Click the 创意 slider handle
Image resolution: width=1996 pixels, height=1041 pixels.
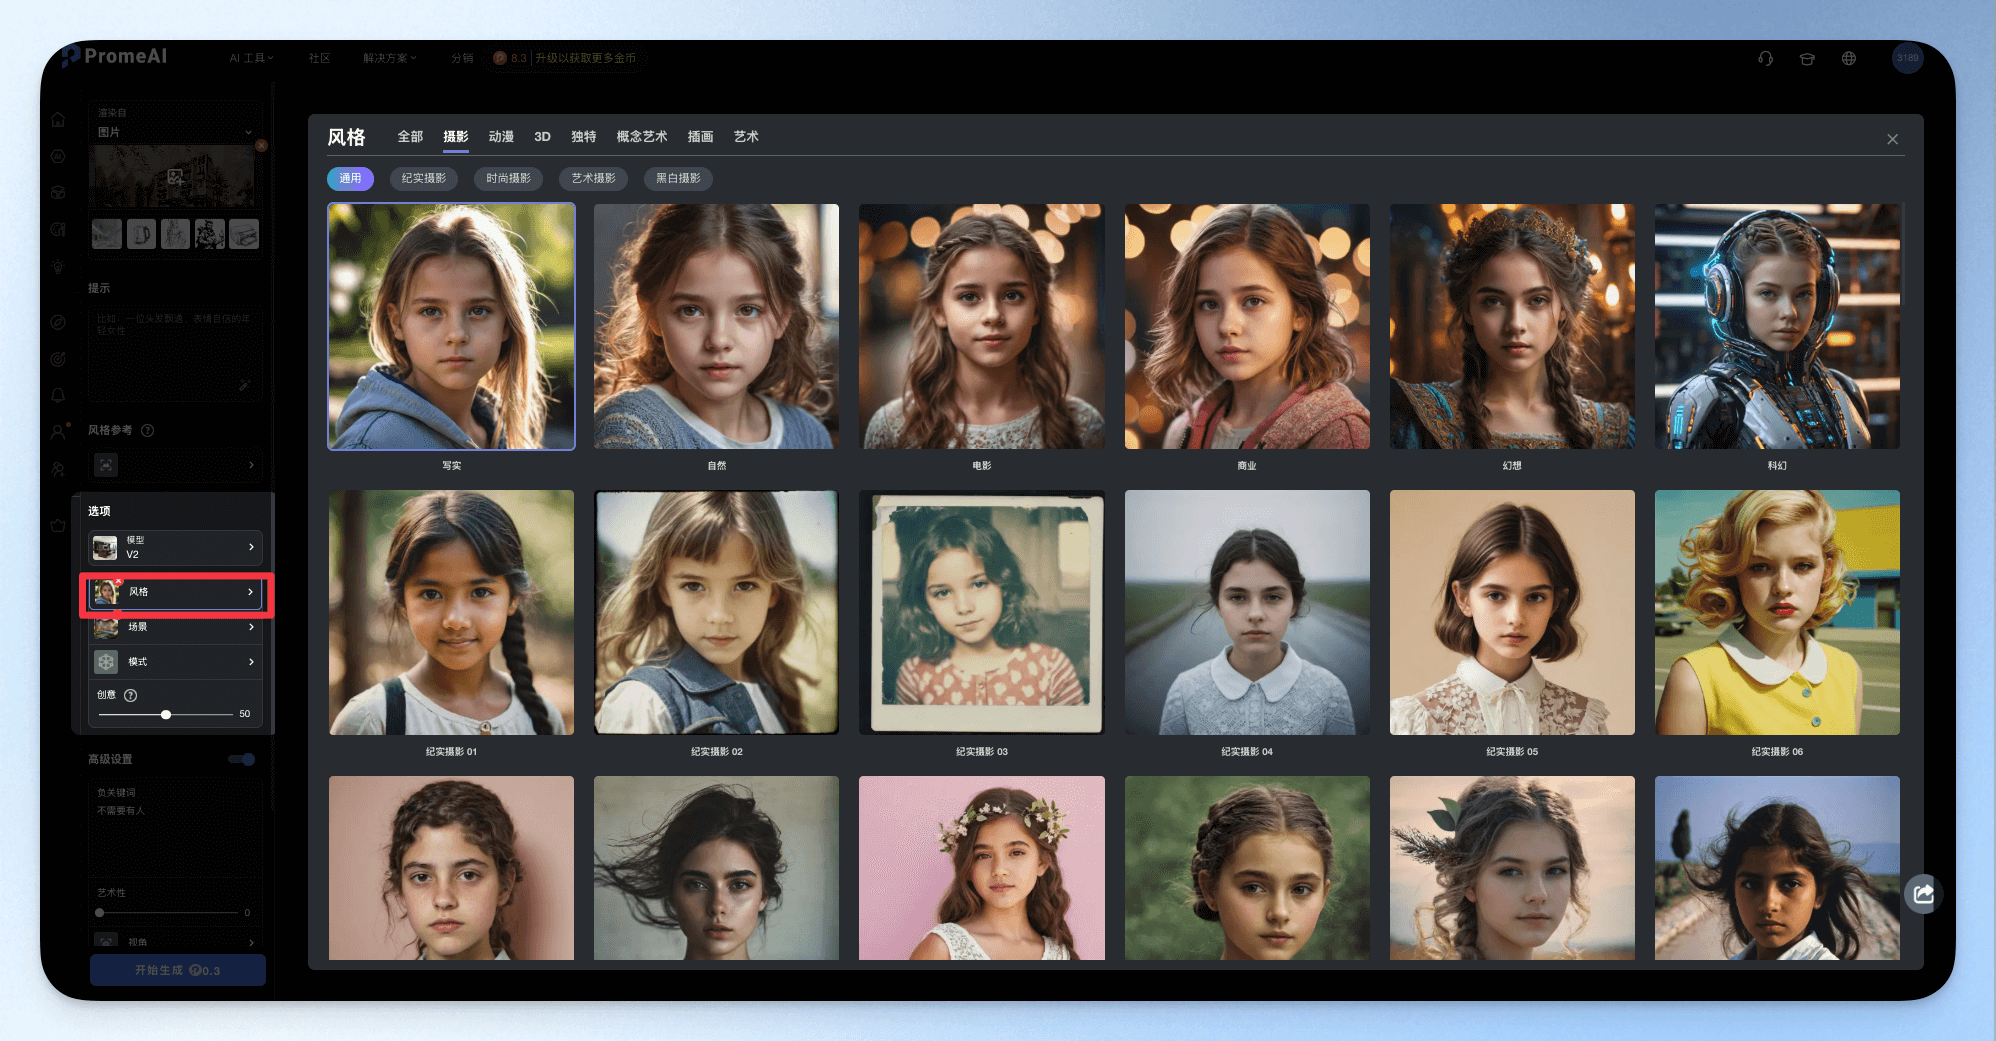pyautogui.click(x=166, y=715)
